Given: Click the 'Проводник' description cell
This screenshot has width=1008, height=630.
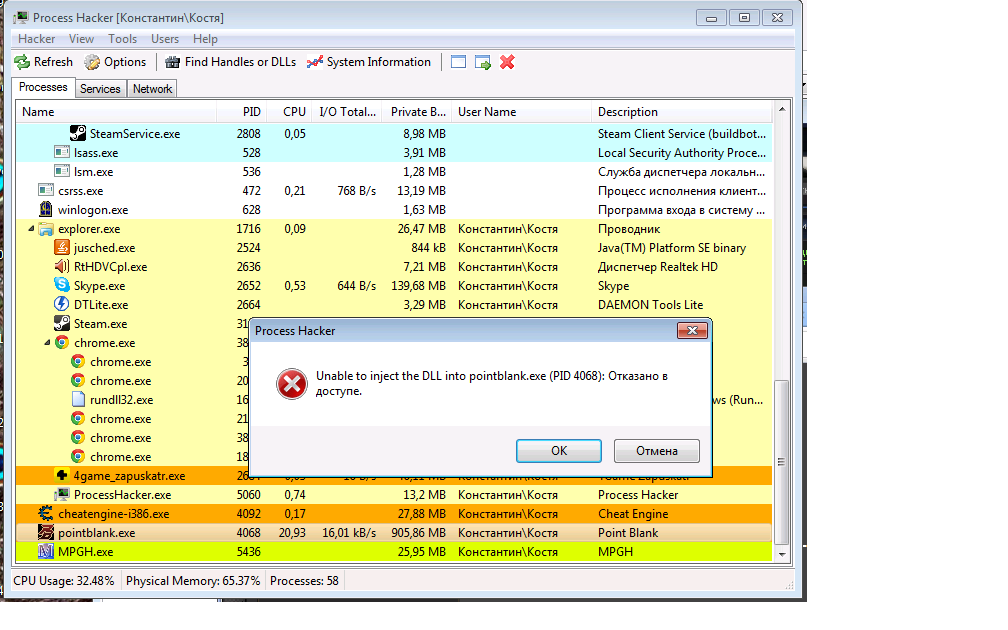Looking at the screenshot, I should tap(629, 229).
